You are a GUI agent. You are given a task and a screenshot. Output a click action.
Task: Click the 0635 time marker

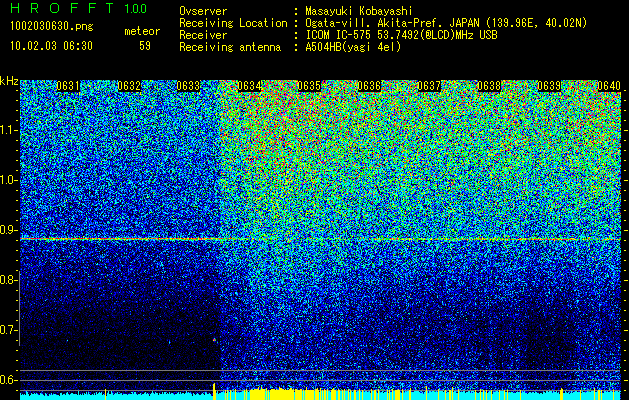click(x=309, y=86)
